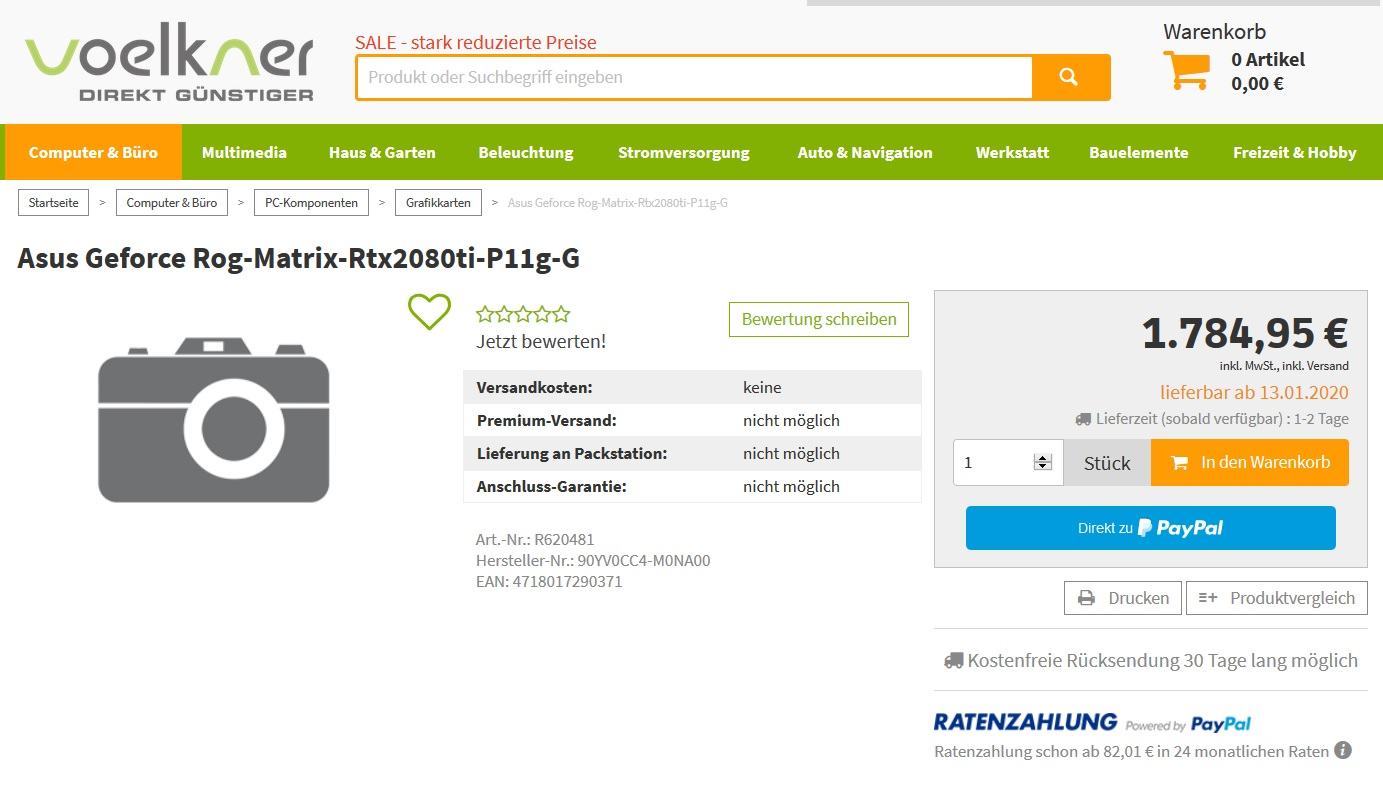Click the Versandkosten row label

point(535,387)
